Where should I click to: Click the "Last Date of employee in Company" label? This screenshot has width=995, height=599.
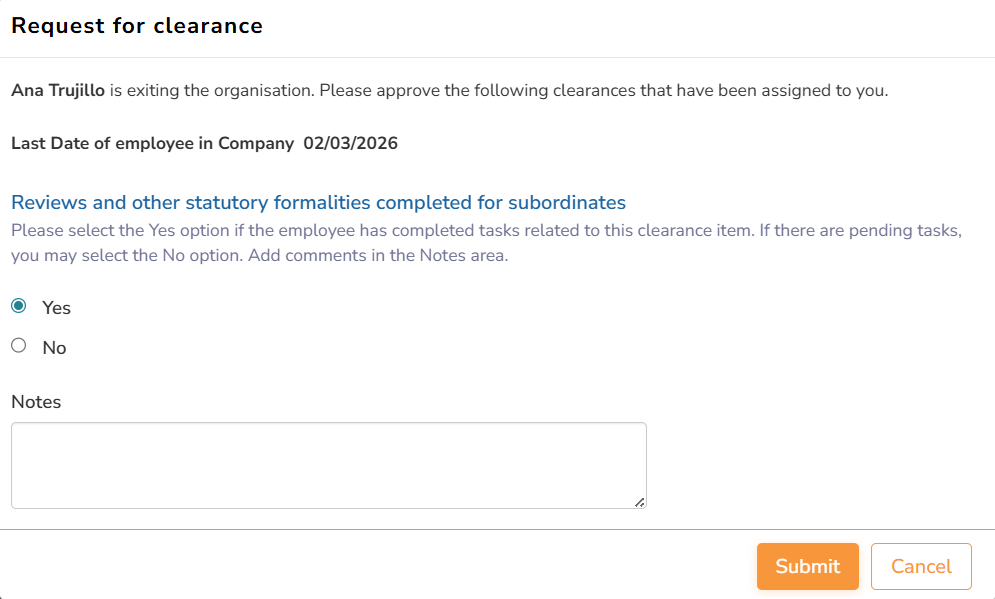point(153,143)
